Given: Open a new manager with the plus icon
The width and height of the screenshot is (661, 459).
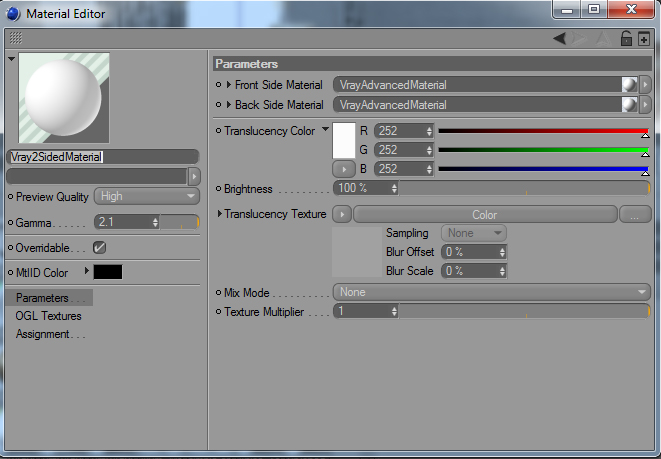Looking at the screenshot, I should click(644, 39).
